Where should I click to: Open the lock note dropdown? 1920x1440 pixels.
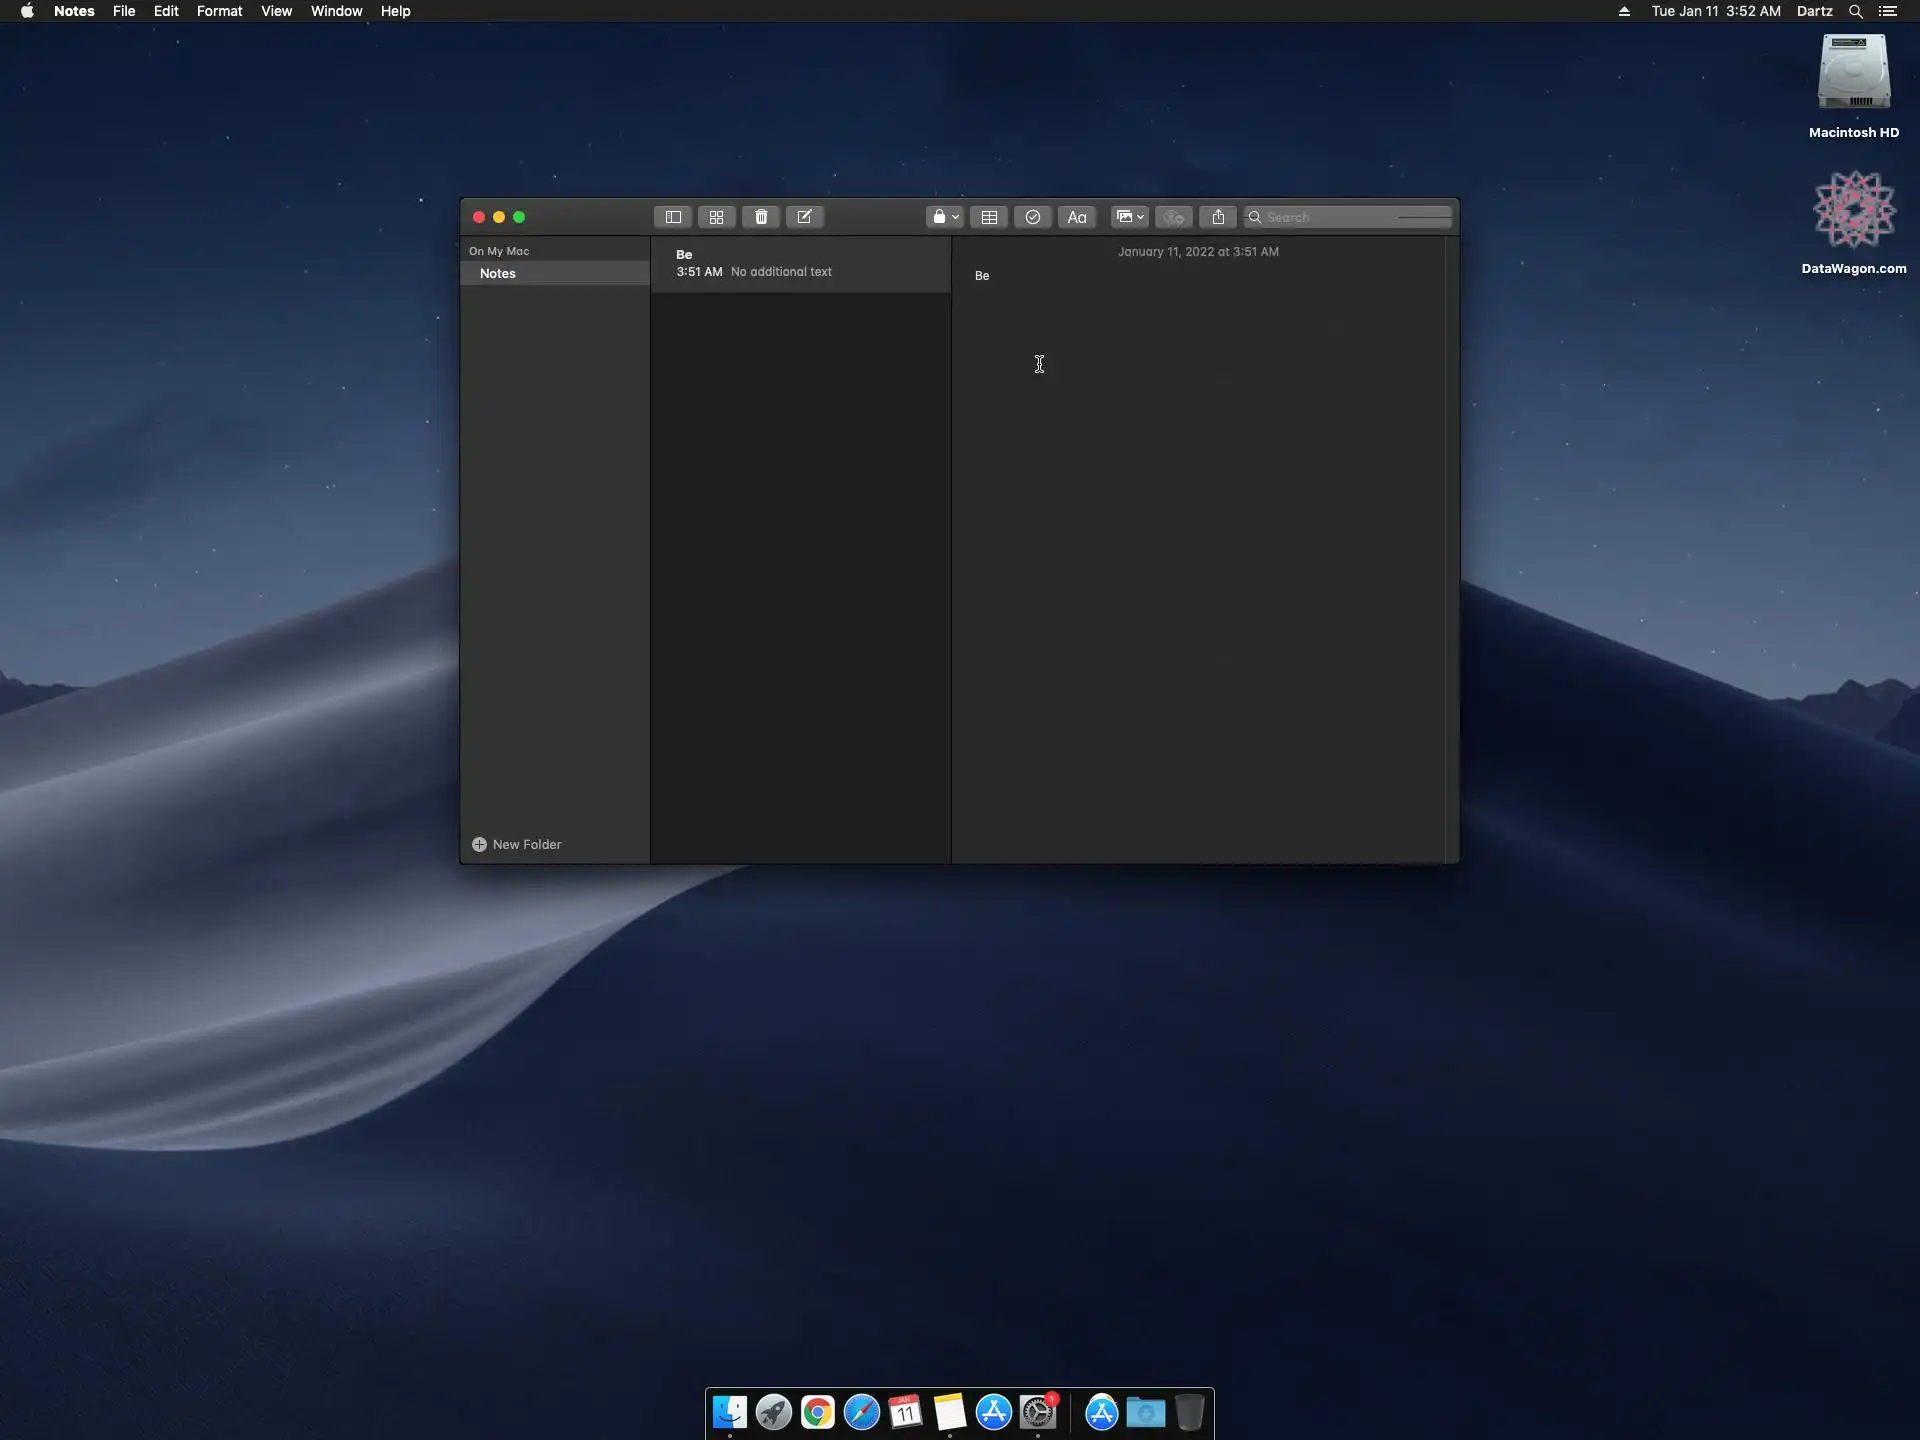(x=945, y=217)
